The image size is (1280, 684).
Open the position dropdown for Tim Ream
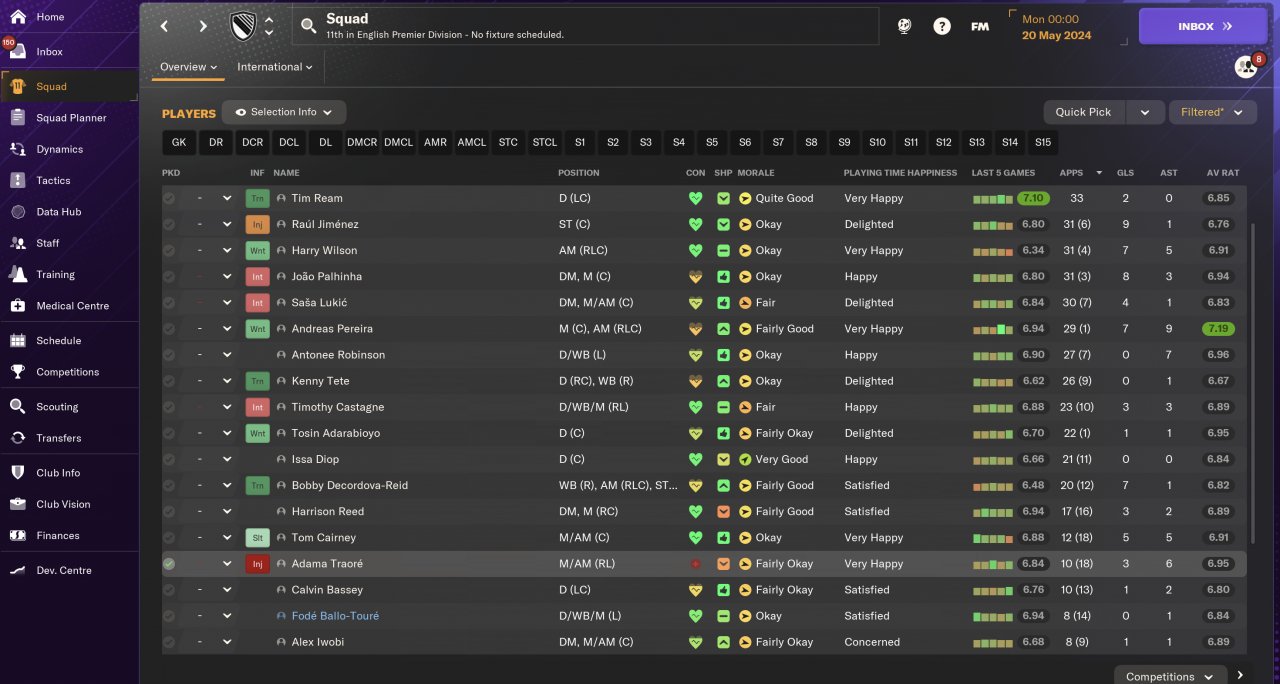click(227, 198)
